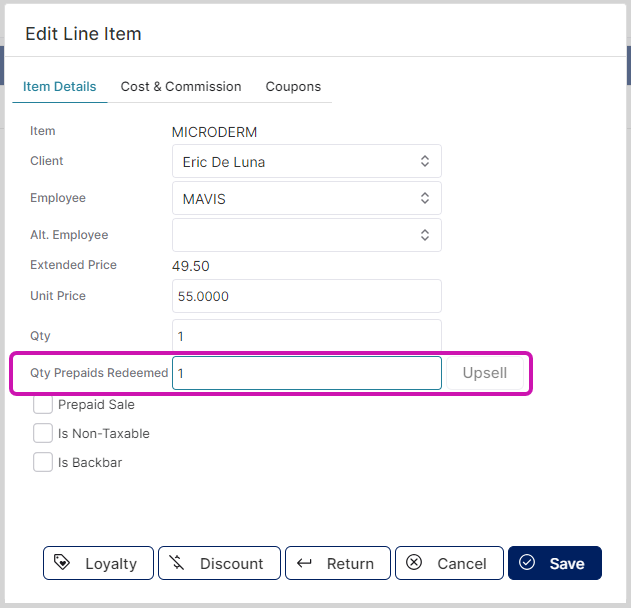
Task: Click the Cancel circle-x icon
Action: coord(414,563)
